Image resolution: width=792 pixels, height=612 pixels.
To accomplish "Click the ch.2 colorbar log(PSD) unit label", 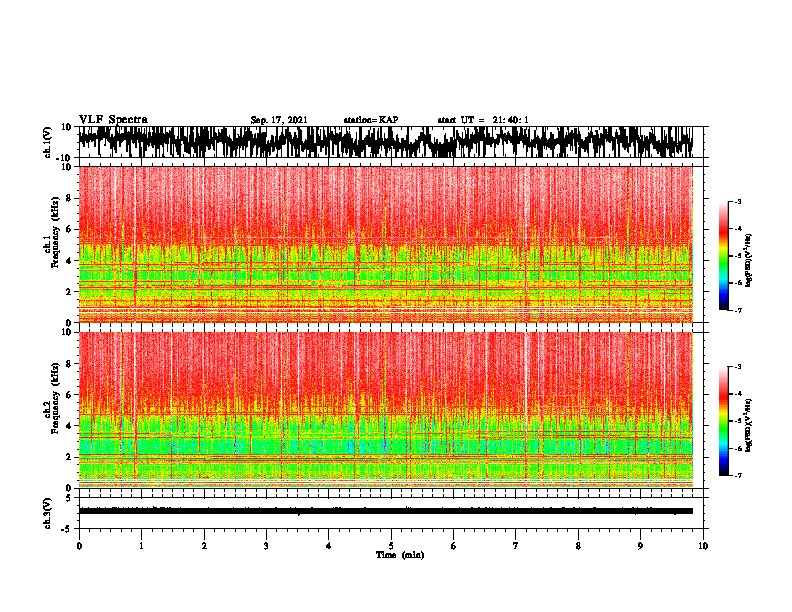I will [749, 425].
